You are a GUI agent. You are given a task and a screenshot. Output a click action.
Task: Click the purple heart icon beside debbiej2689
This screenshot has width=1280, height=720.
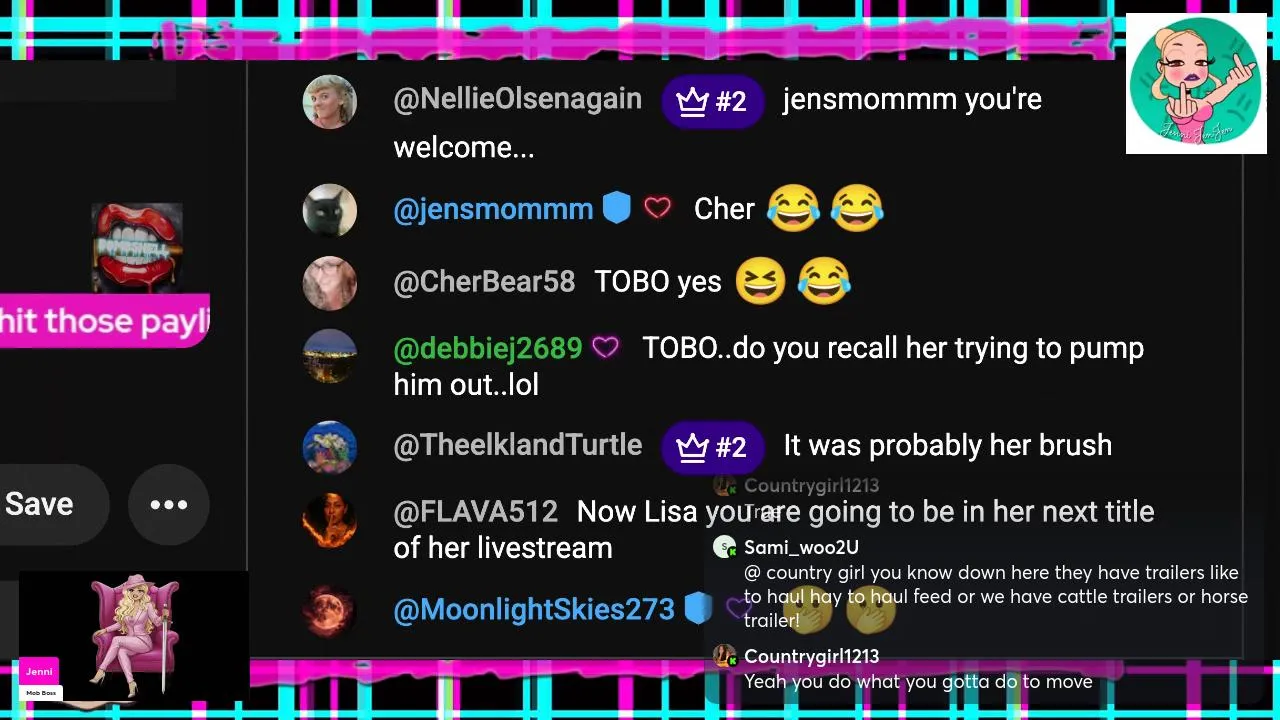(x=605, y=347)
